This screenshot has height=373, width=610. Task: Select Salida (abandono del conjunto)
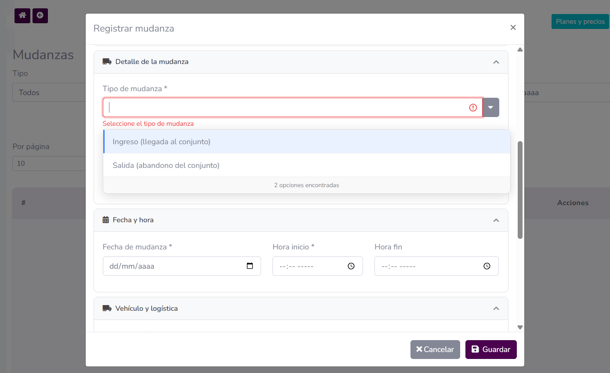pyautogui.click(x=307, y=165)
